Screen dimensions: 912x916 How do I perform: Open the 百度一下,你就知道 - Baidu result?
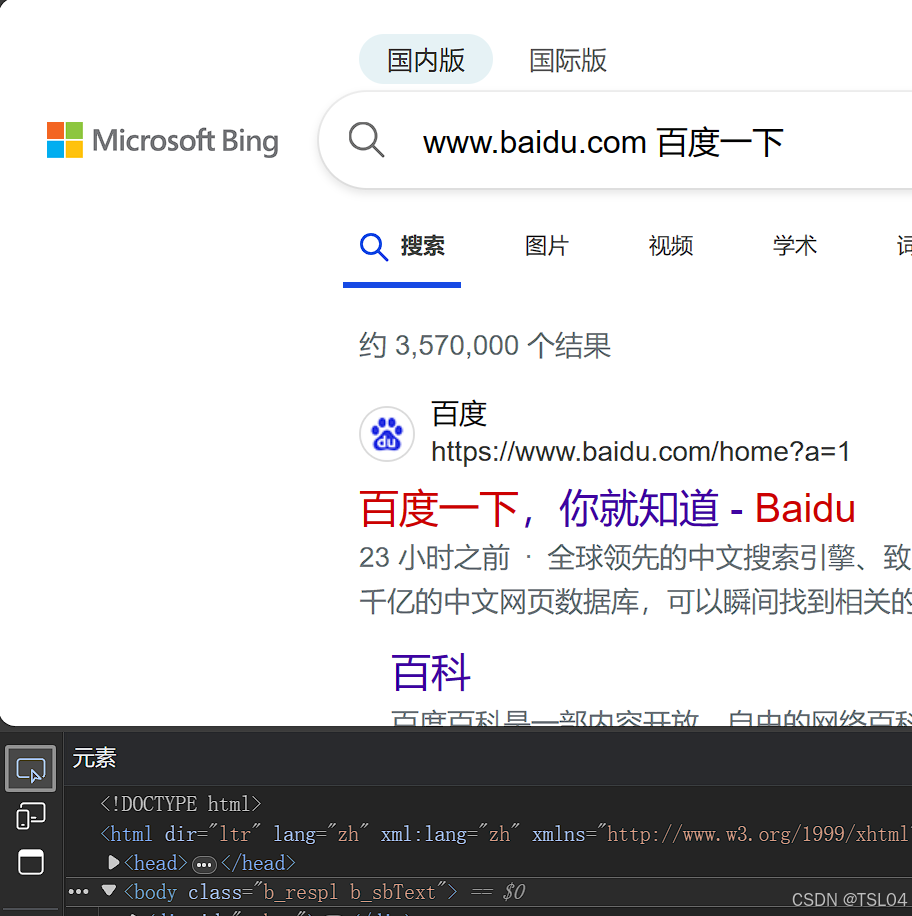(608, 509)
